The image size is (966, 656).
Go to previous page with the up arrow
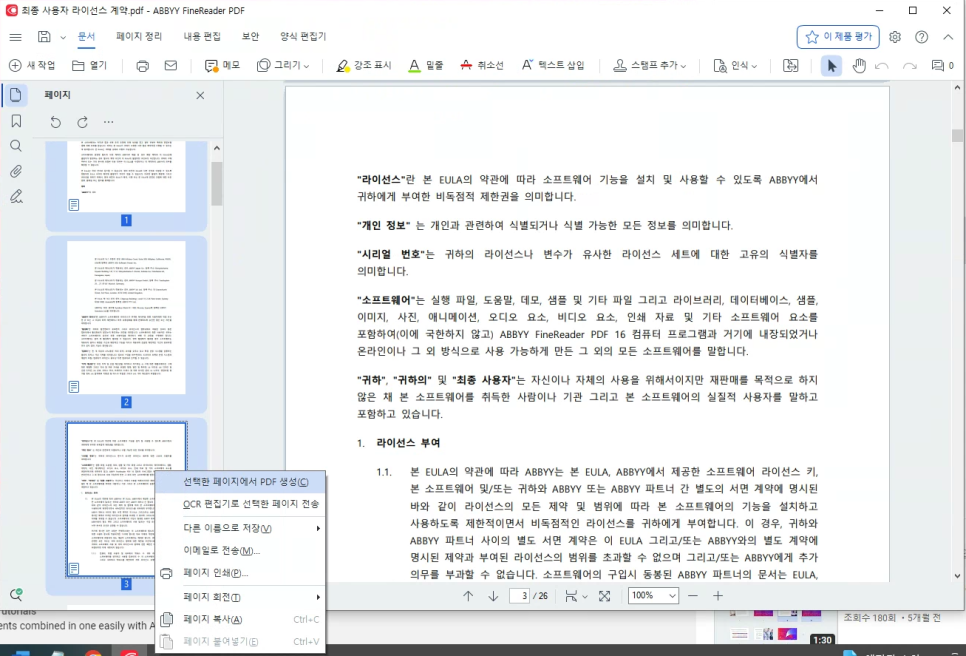click(x=468, y=596)
